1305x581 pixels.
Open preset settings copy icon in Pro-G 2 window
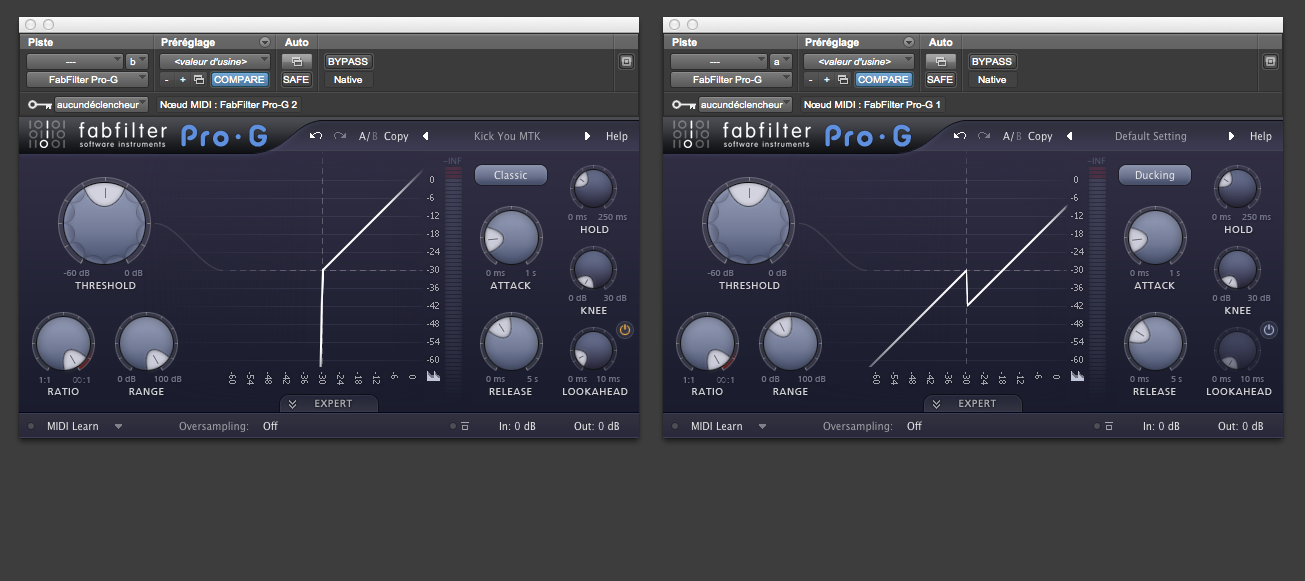[199, 80]
